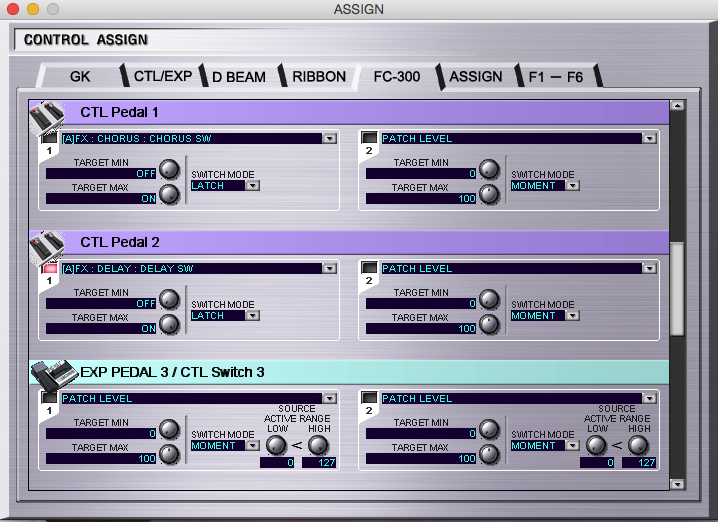Click EXP Pedal 3 assign 2 TARGET MAX knob
The width and height of the screenshot is (718, 522).
click(489, 454)
